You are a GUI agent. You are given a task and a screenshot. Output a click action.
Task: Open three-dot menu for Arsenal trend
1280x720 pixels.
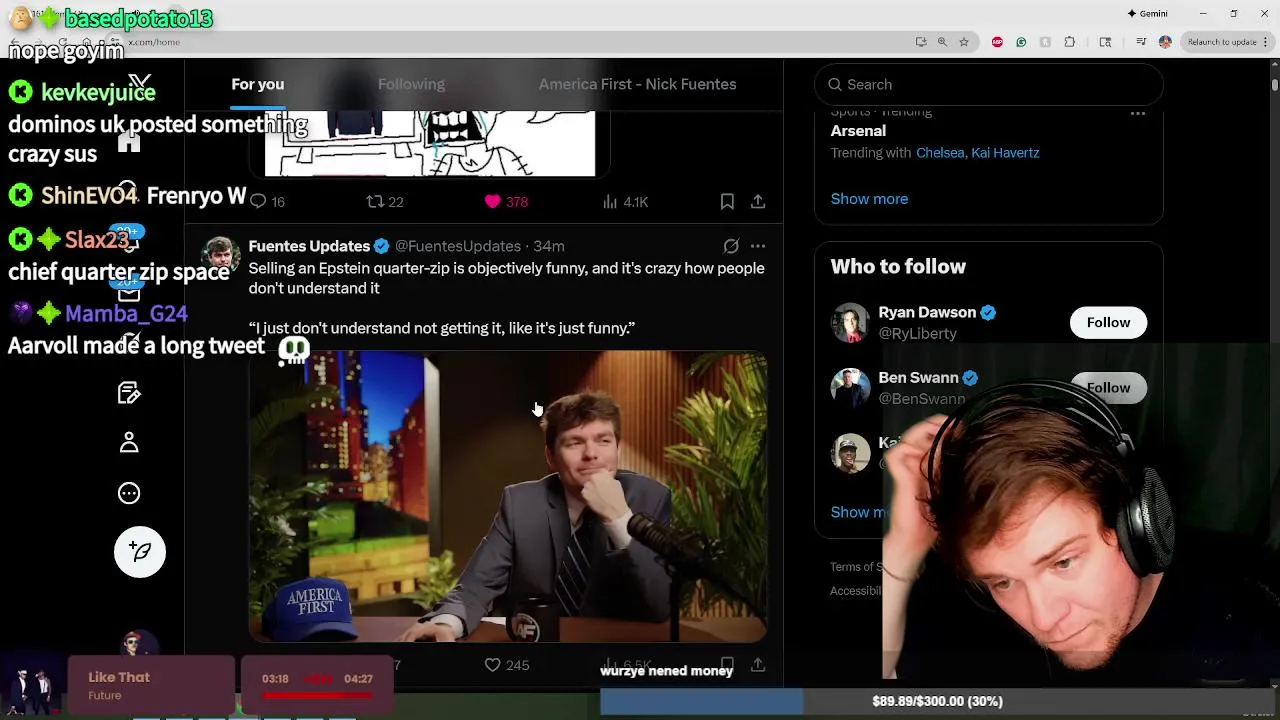click(x=1137, y=114)
